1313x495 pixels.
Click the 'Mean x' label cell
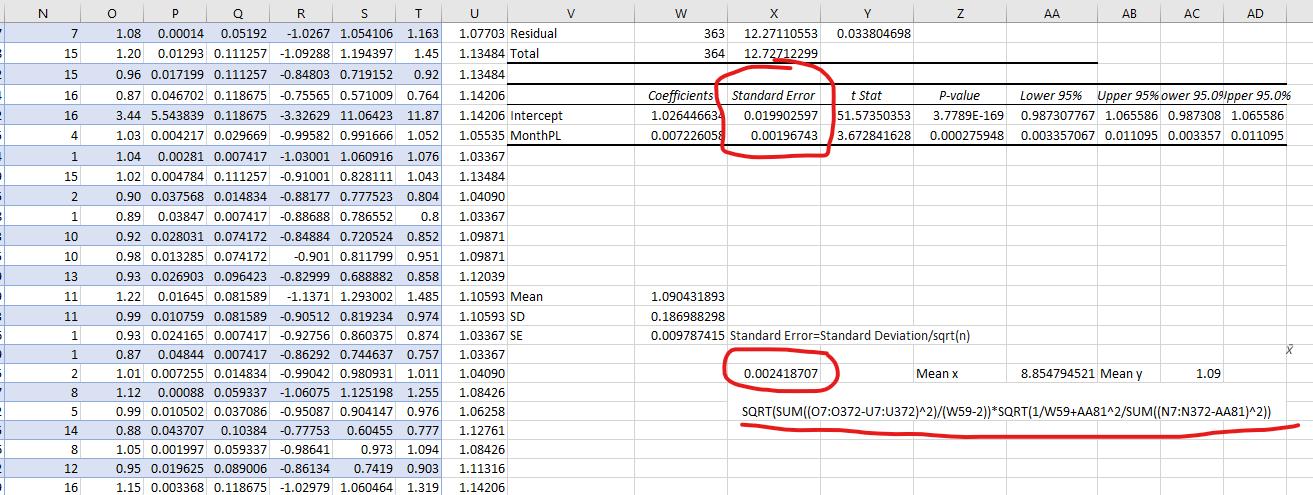pyautogui.click(x=960, y=373)
